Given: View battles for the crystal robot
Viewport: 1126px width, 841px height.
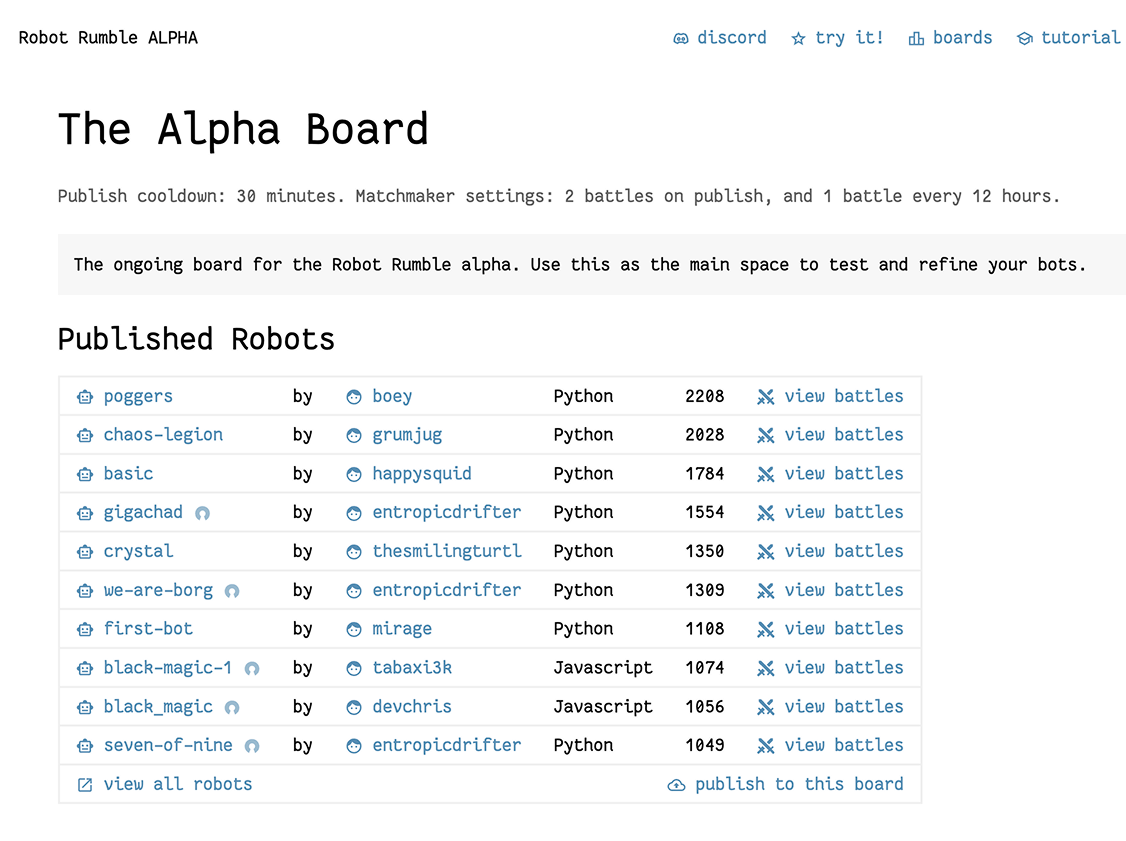Looking at the screenshot, I should 843,551.
